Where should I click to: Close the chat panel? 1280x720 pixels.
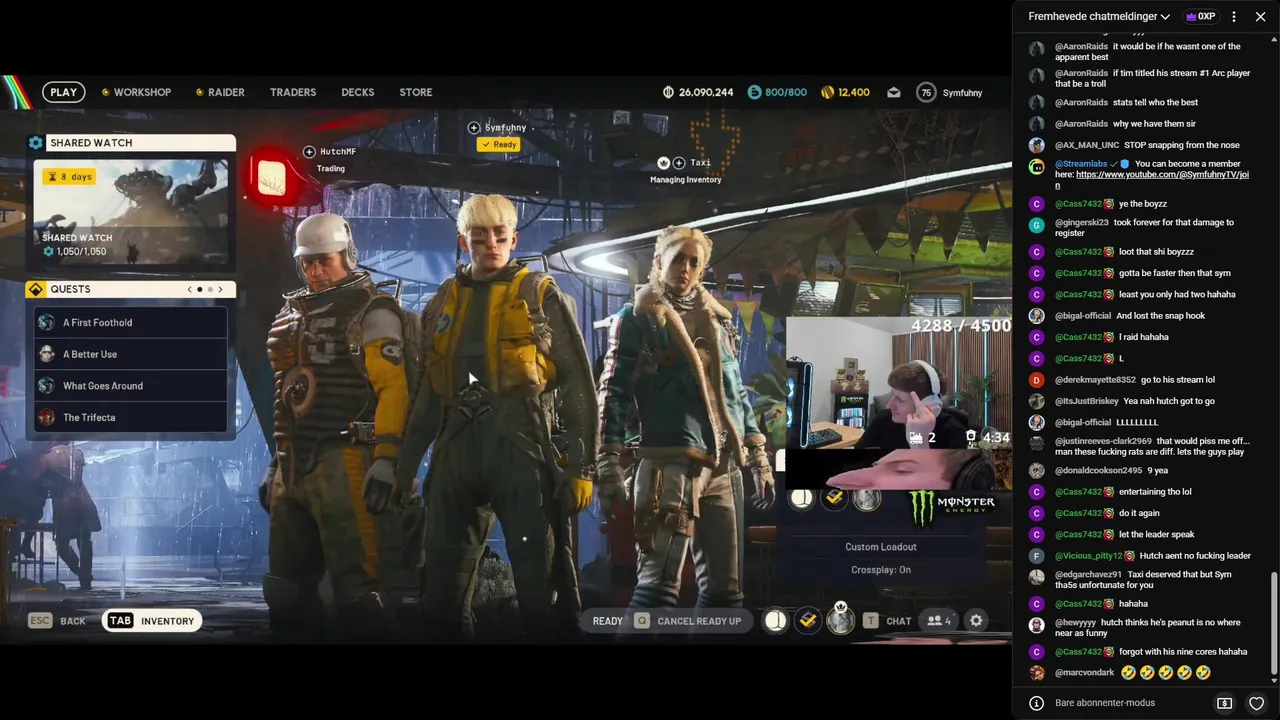coord(1260,16)
